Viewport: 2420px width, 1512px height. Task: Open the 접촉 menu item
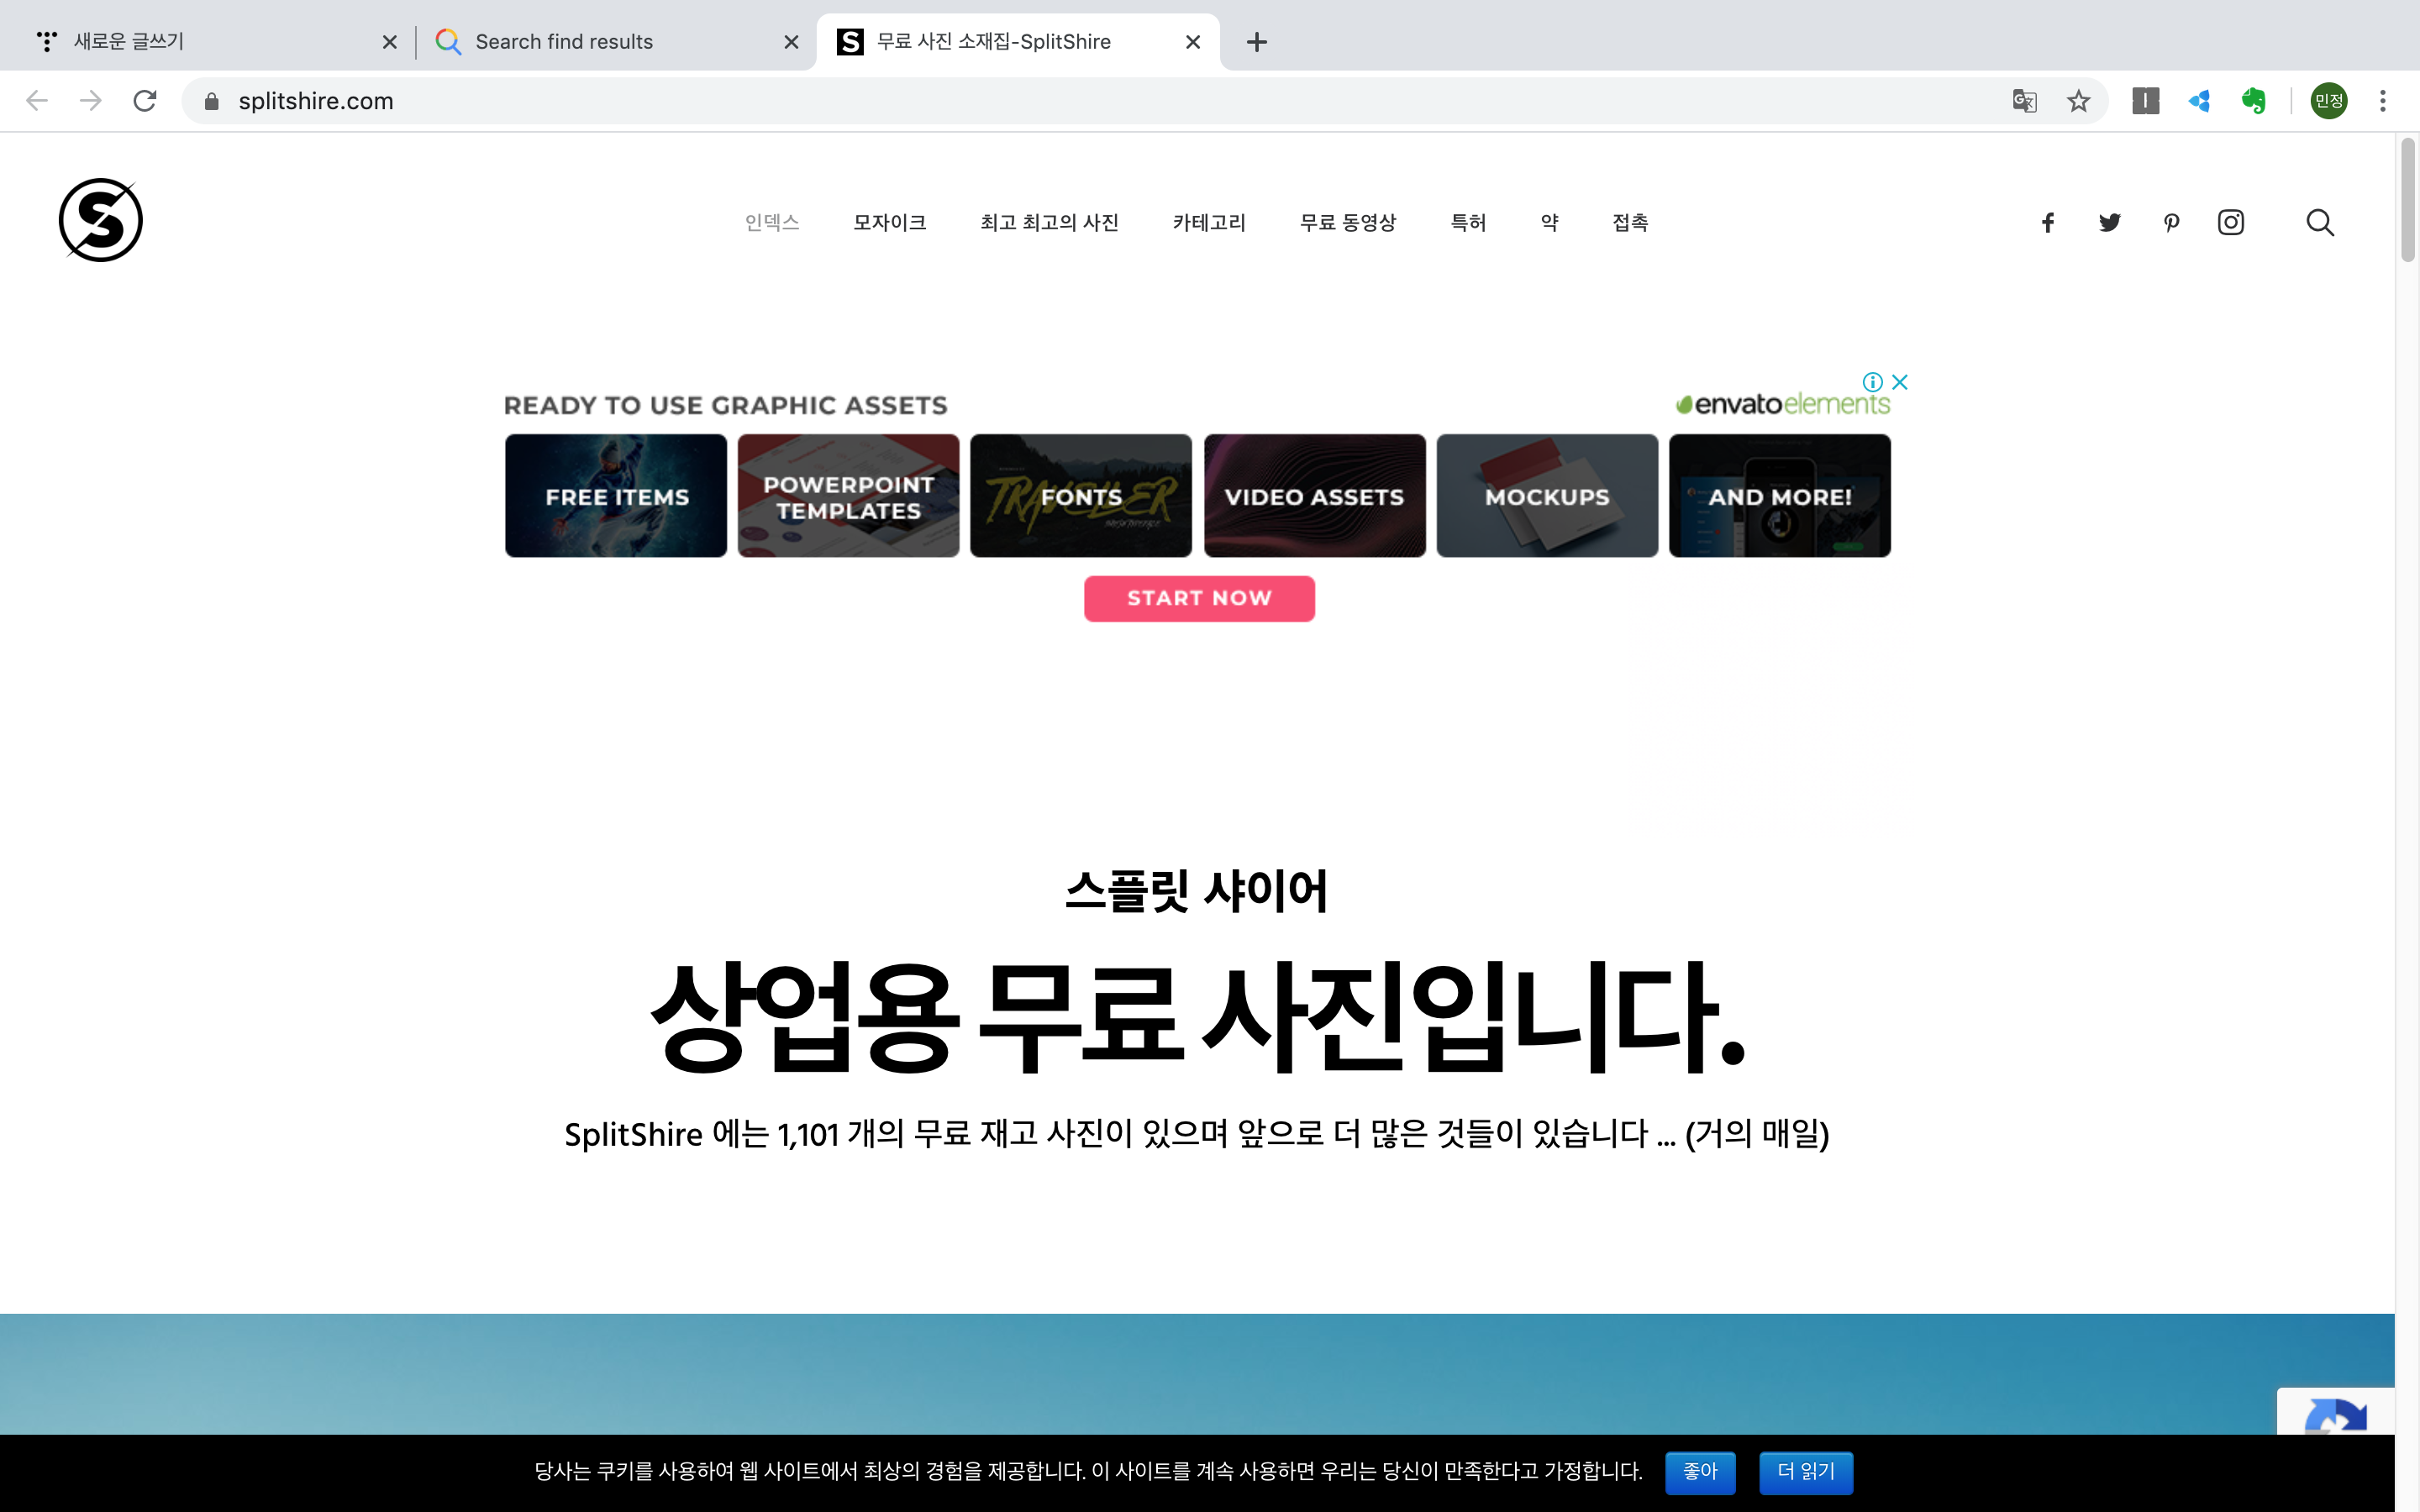coord(1630,222)
